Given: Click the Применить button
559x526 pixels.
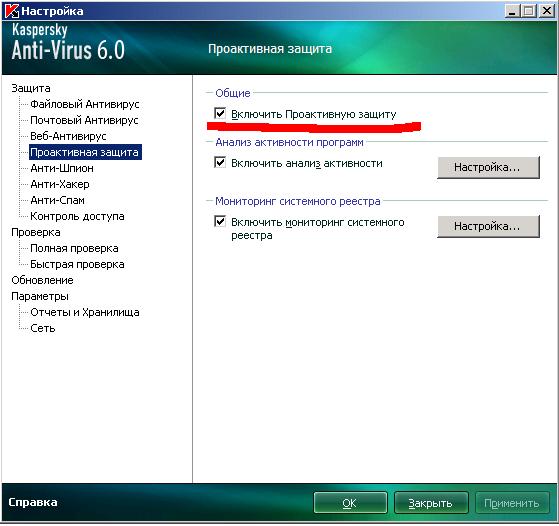Looking at the screenshot, I should click(x=512, y=503).
